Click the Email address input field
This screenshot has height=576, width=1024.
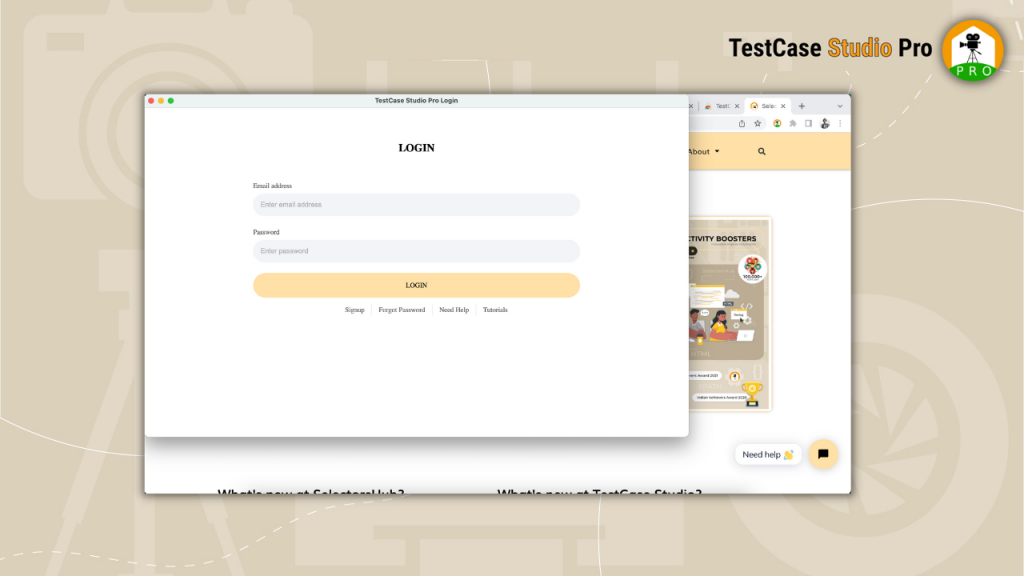click(416, 204)
